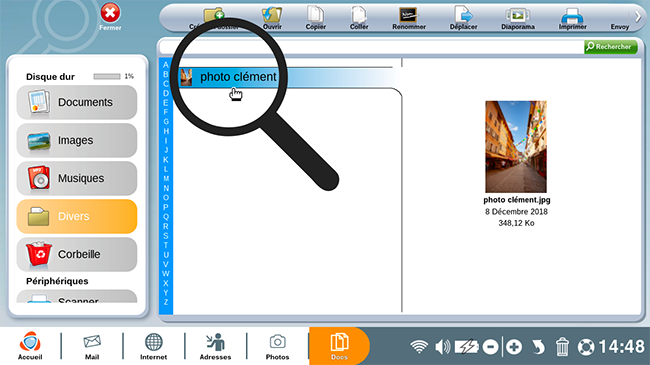Open Wi-Fi settings icon

tap(419, 347)
